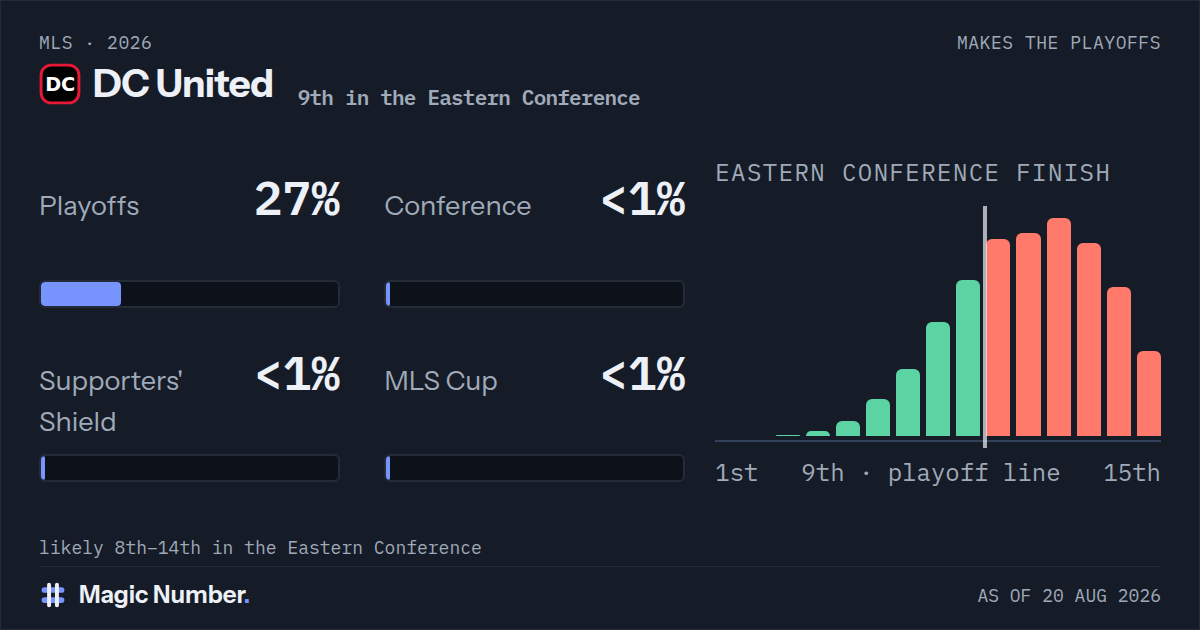This screenshot has width=1200, height=630.
Task: Click the white playoff line marker
Action: tap(985, 327)
